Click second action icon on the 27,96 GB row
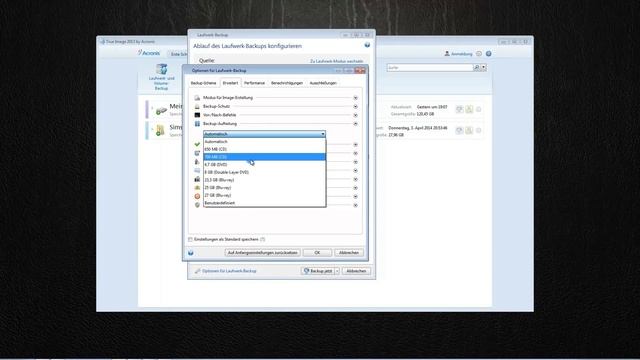 (x=469, y=130)
